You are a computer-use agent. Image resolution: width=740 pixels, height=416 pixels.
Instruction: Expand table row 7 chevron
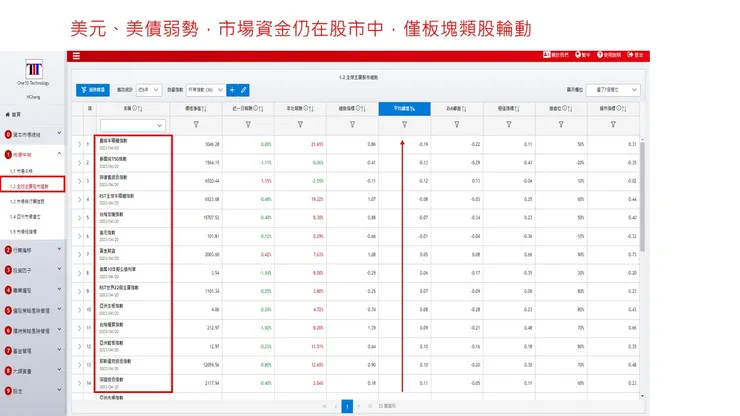tap(79, 255)
